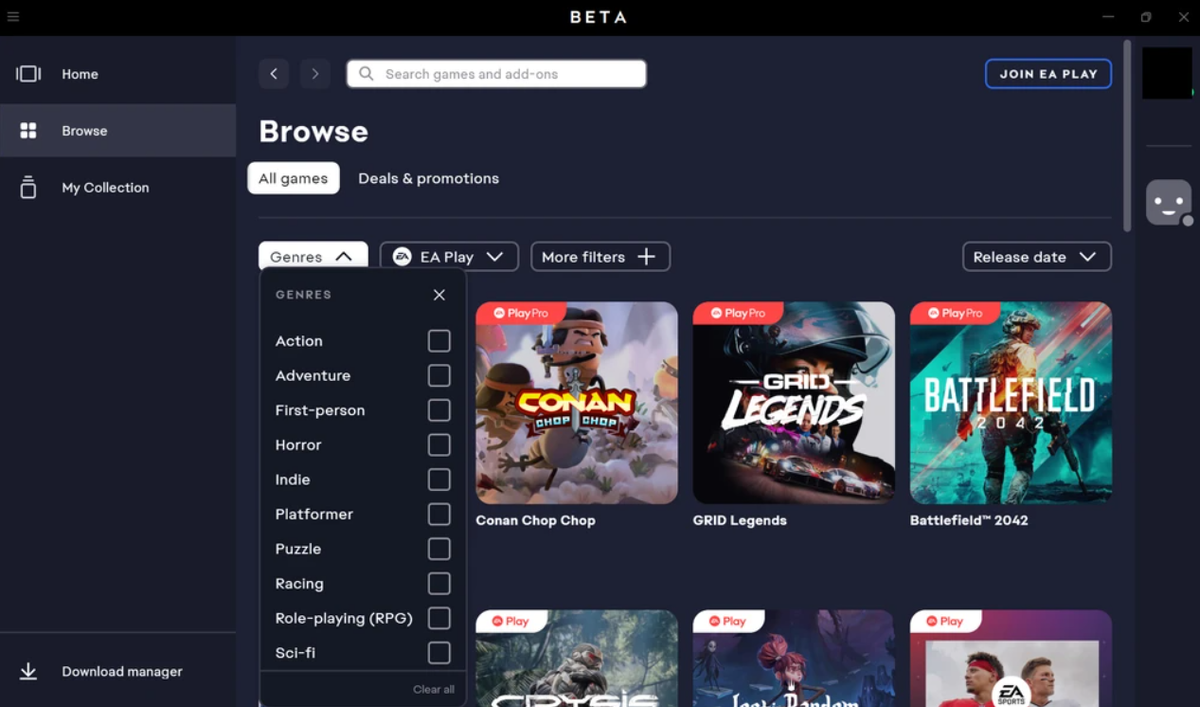The width and height of the screenshot is (1200, 707).
Task: Click the Browse grid icon
Action: [x=28, y=131]
